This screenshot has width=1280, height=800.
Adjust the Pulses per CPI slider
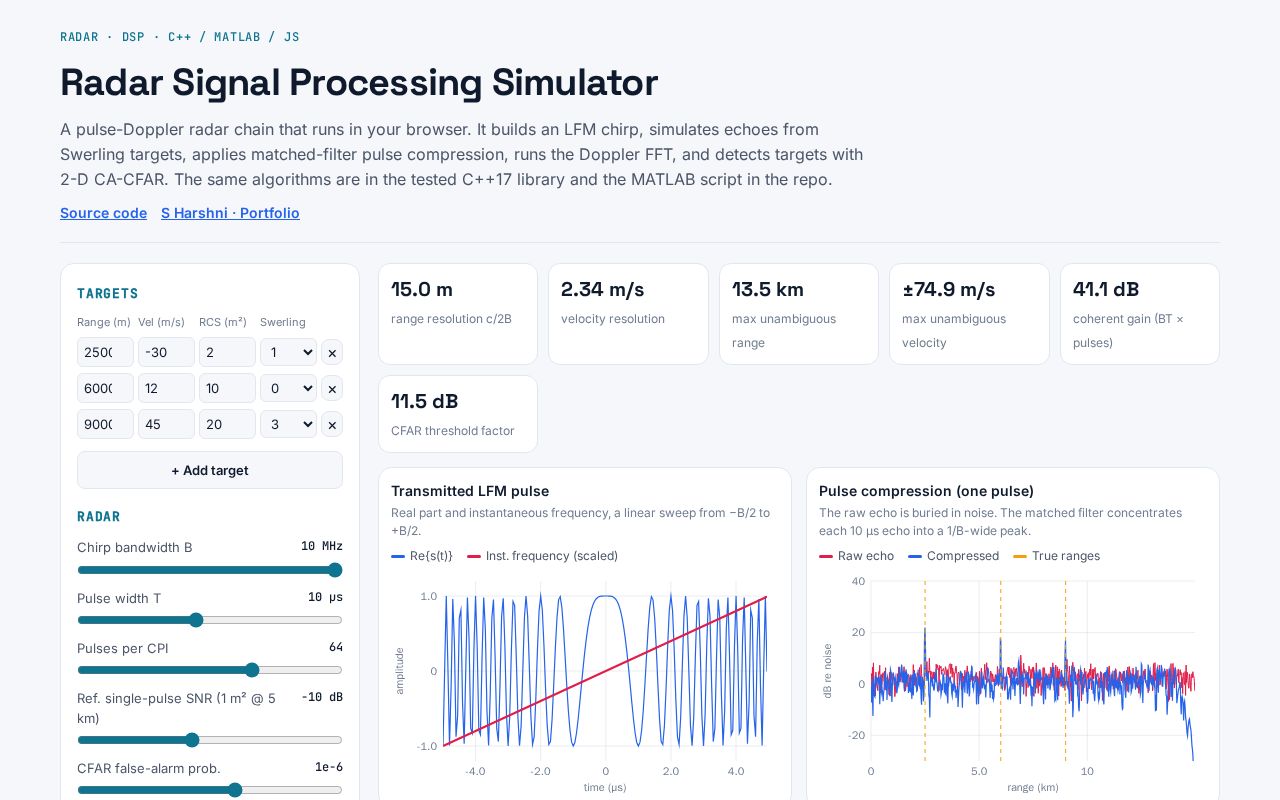tap(210, 670)
